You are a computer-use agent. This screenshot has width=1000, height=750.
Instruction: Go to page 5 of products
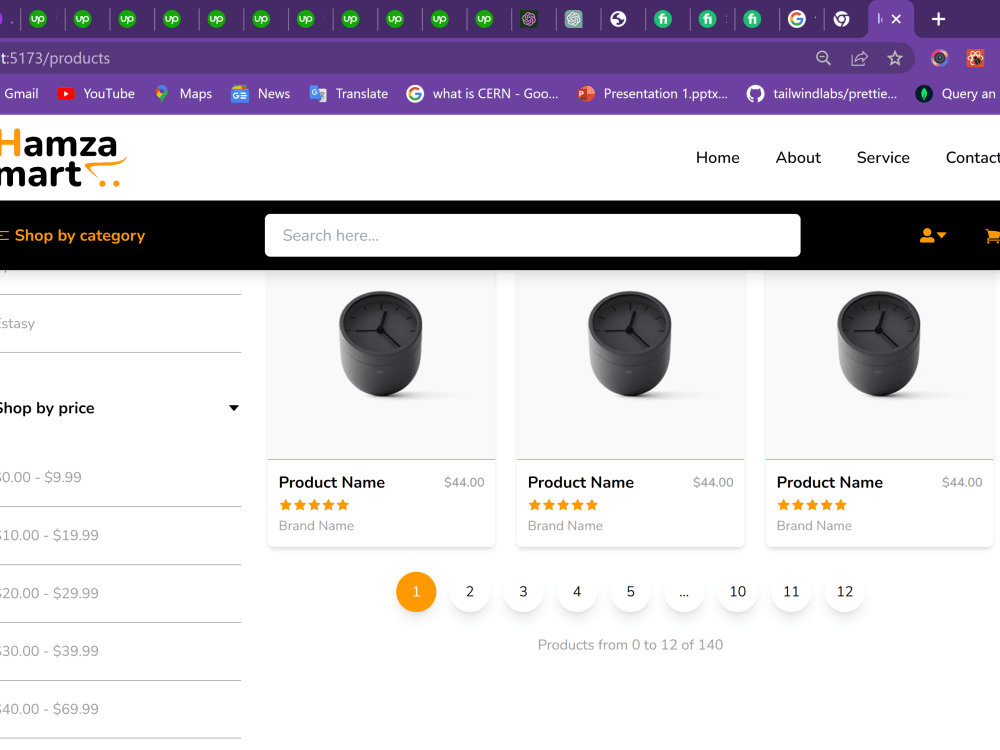630,591
